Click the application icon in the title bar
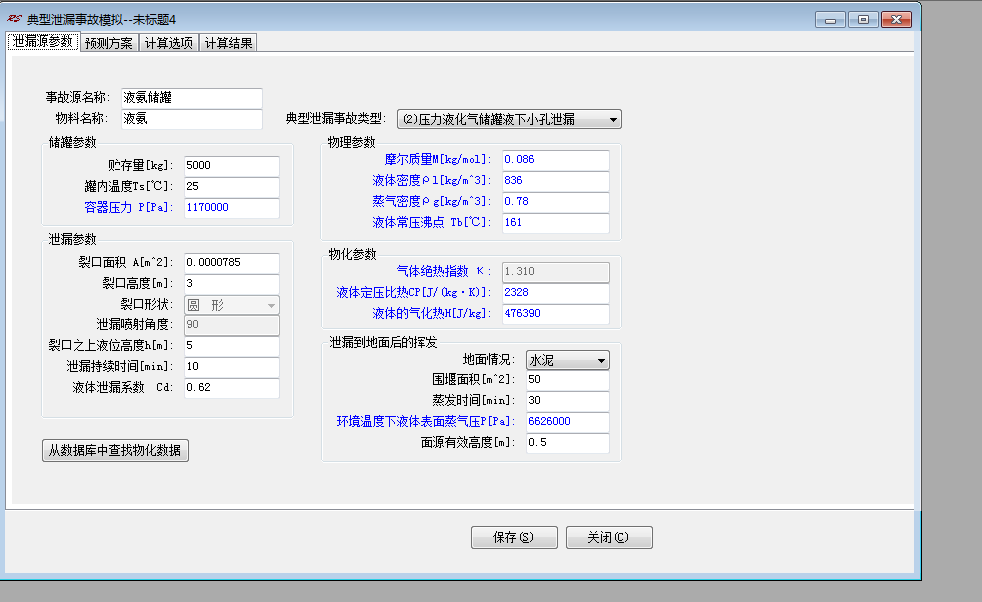 point(14,19)
